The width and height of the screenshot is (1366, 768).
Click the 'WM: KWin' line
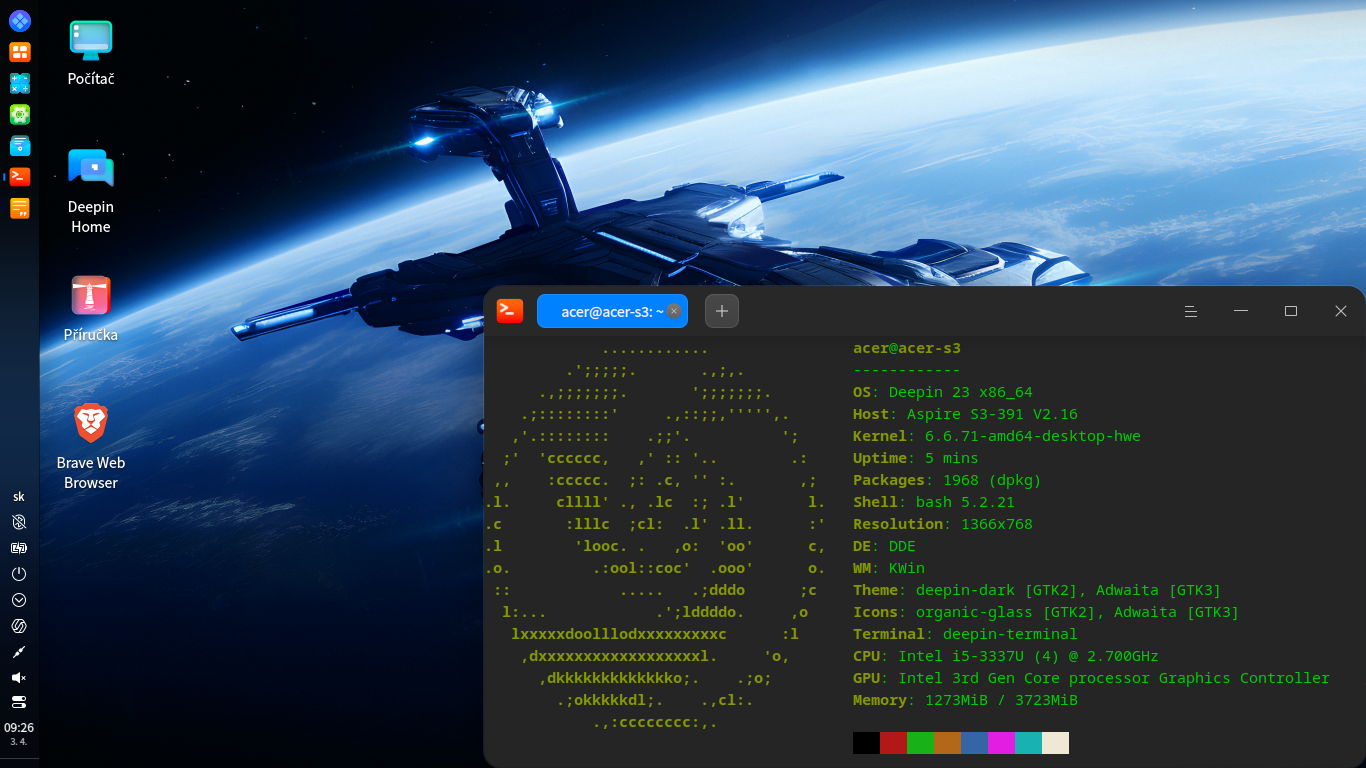click(889, 568)
